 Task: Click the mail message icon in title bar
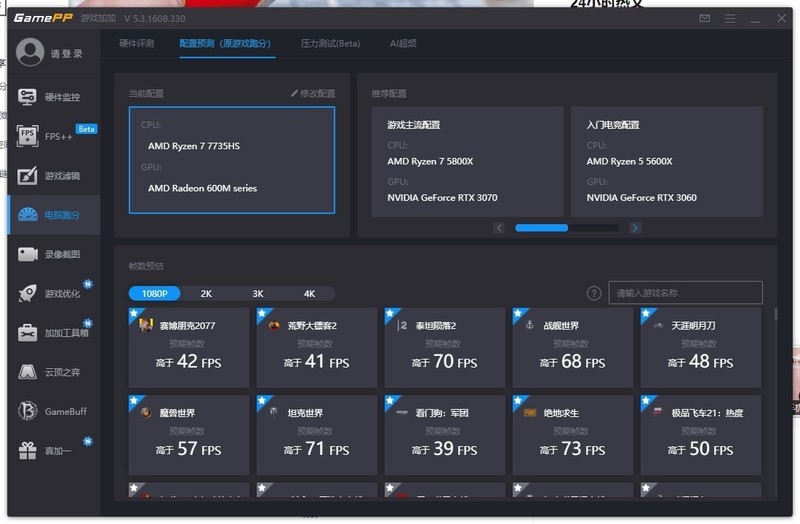click(x=705, y=18)
